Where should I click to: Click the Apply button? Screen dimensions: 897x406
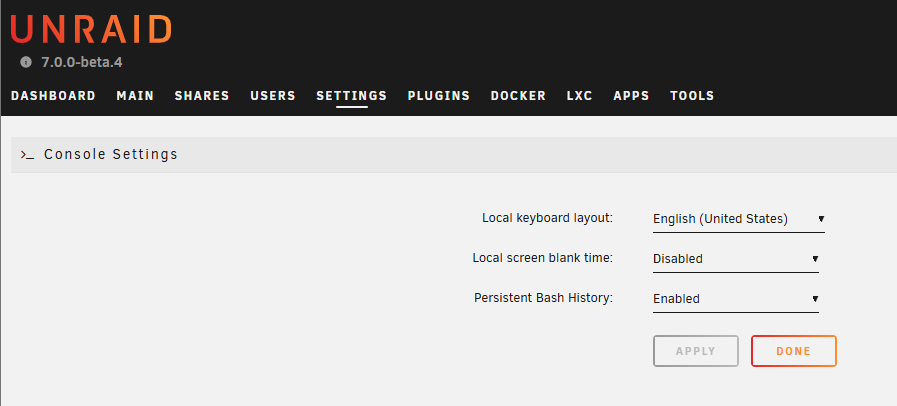coord(696,351)
